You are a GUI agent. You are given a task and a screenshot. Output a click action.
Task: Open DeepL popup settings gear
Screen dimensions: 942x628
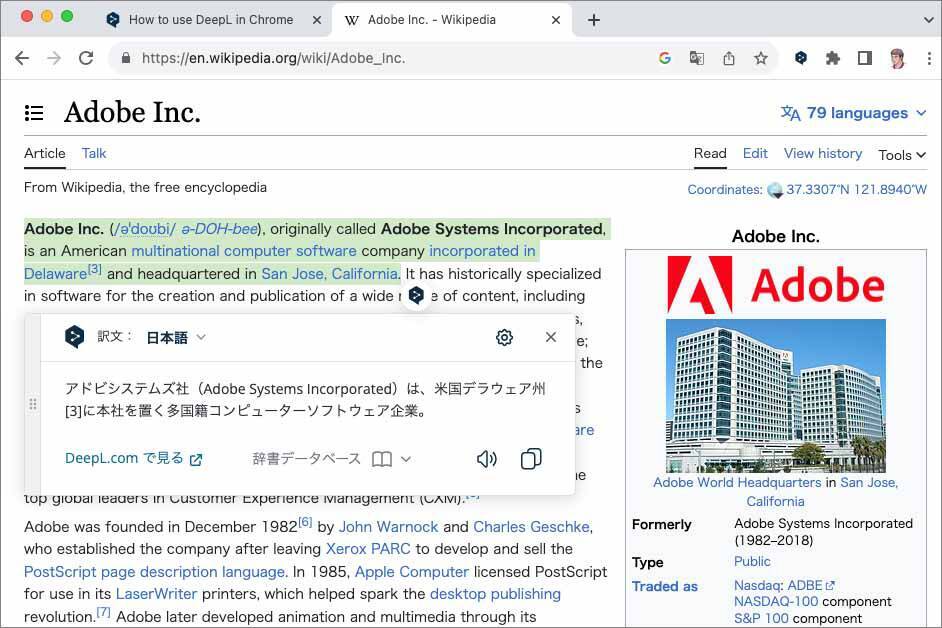tap(504, 337)
